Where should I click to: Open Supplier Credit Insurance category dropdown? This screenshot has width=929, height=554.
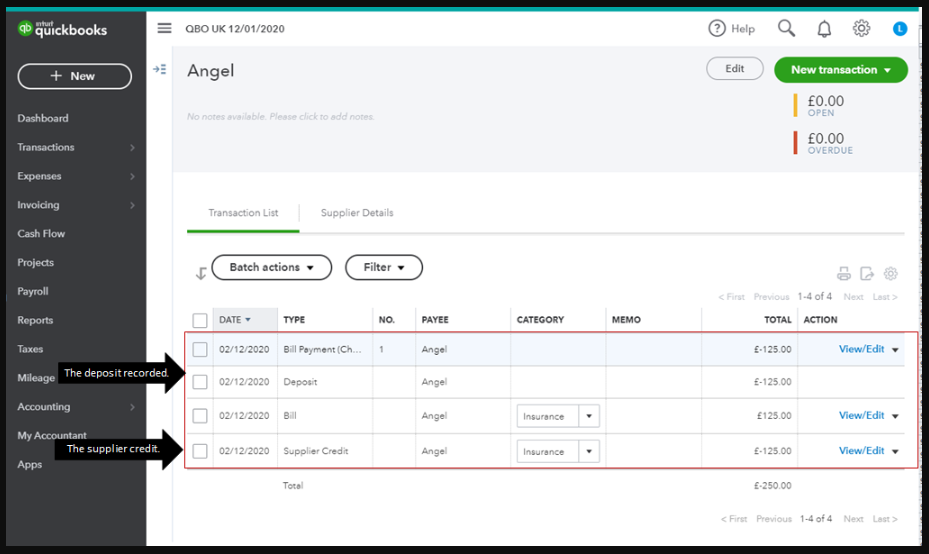click(589, 451)
